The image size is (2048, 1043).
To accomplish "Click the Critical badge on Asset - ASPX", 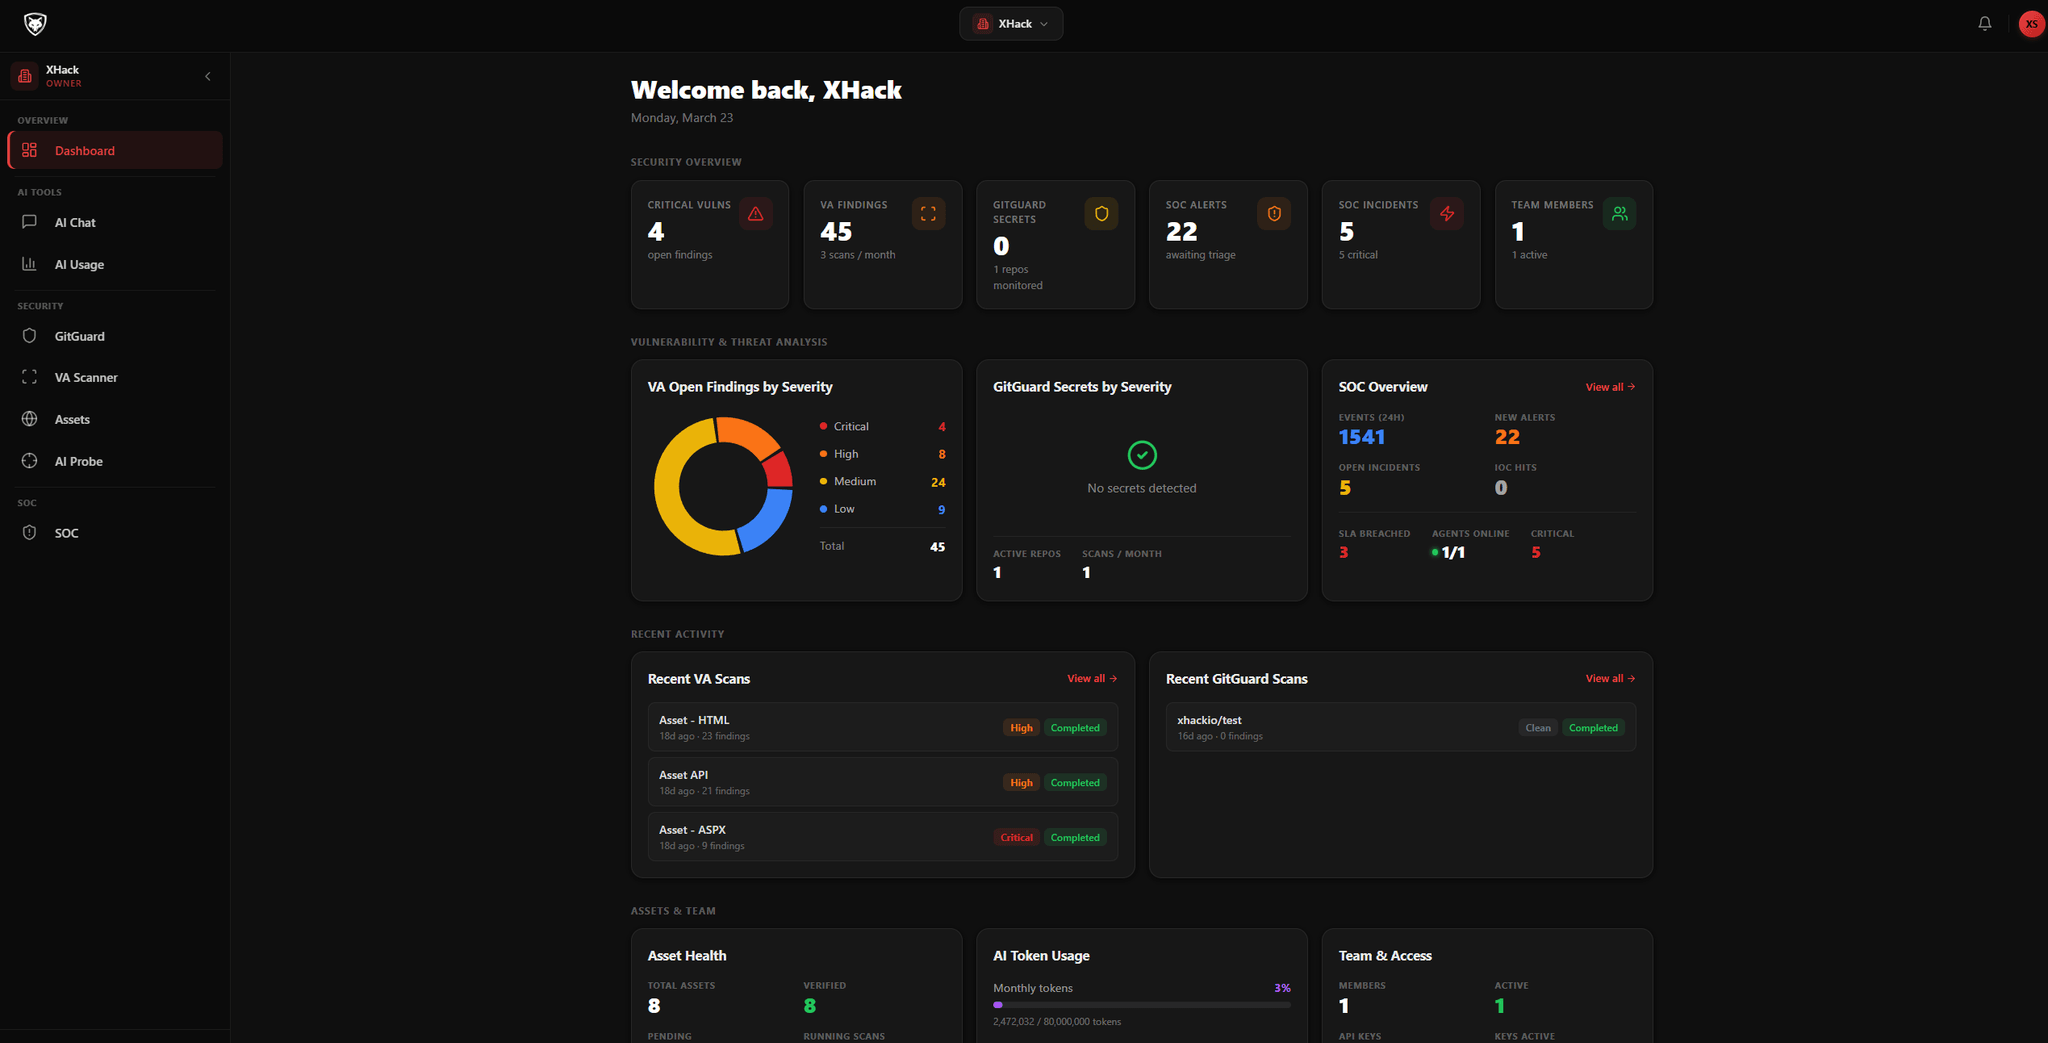I will [1016, 838].
